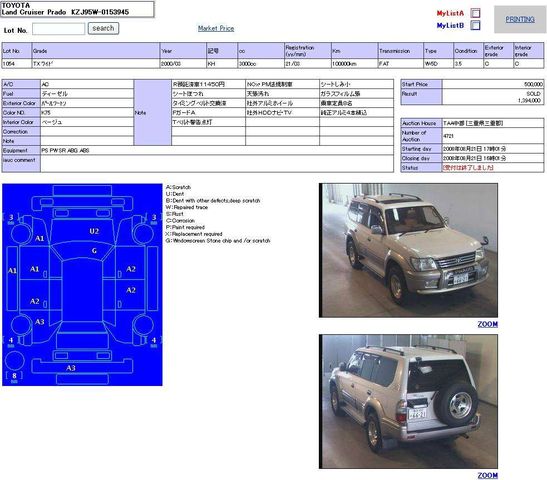Click equipment text PS PW SR ABG ABS
Viewport: 547px width, 480px height.
[x=65, y=150]
